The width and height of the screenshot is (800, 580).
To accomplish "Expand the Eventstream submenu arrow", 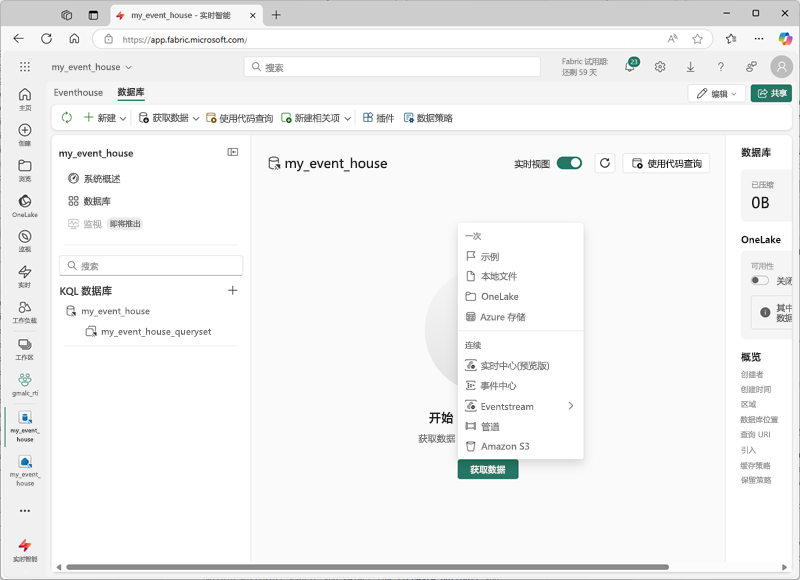I will click(571, 406).
